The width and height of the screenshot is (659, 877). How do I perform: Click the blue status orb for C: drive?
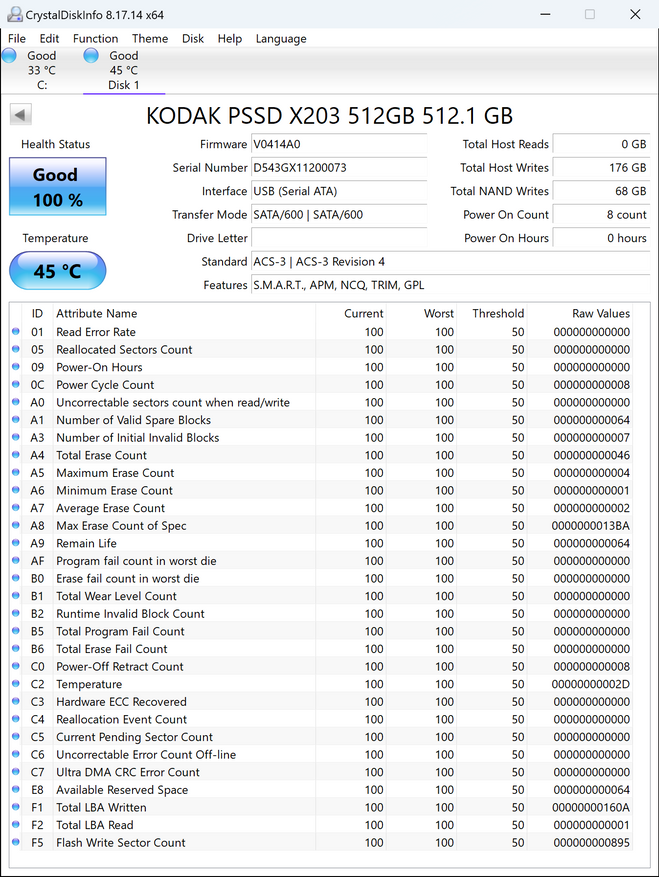pos(9,56)
